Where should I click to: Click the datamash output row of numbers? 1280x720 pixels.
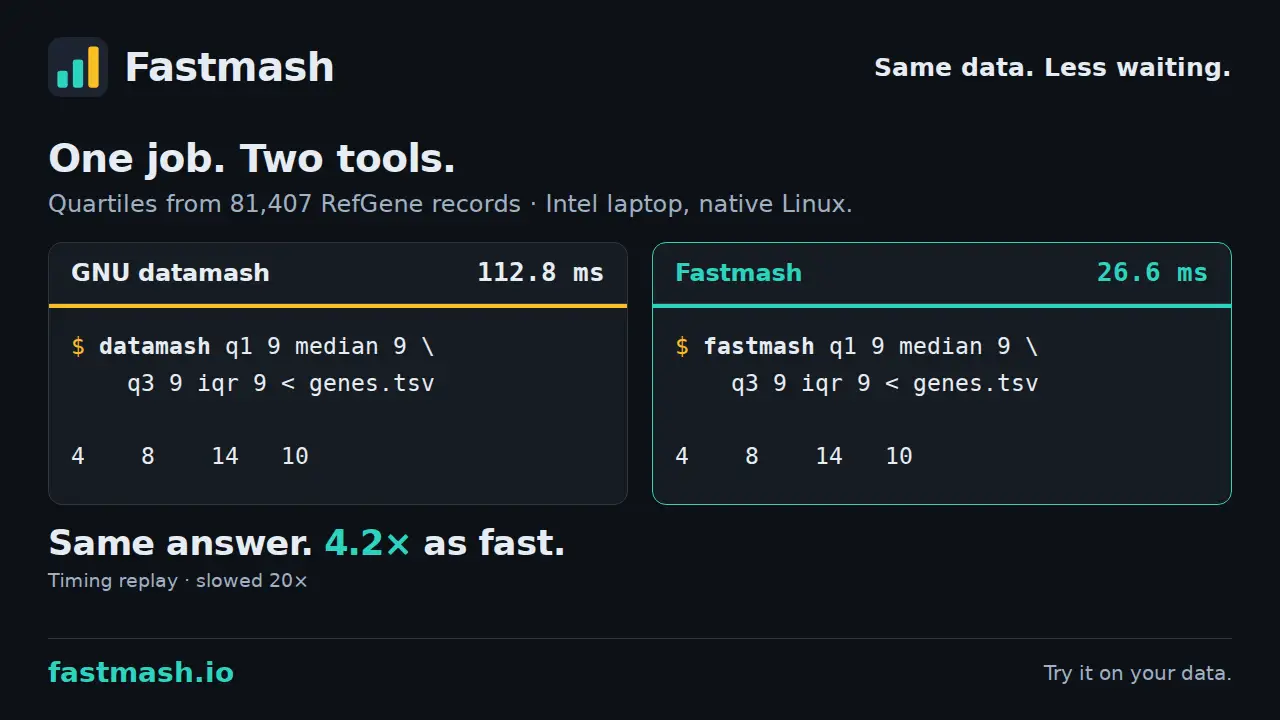(x=190, y=456)
